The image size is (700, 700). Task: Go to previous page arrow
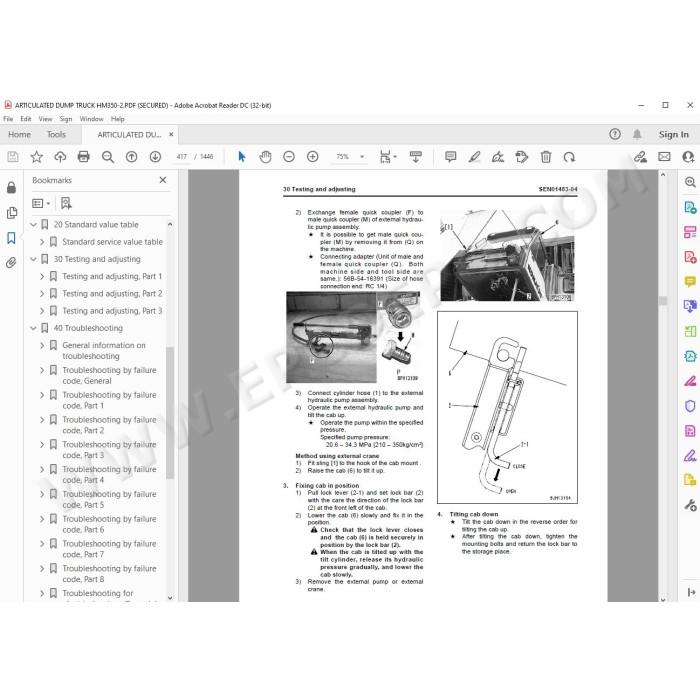click(x=131, y=157)
